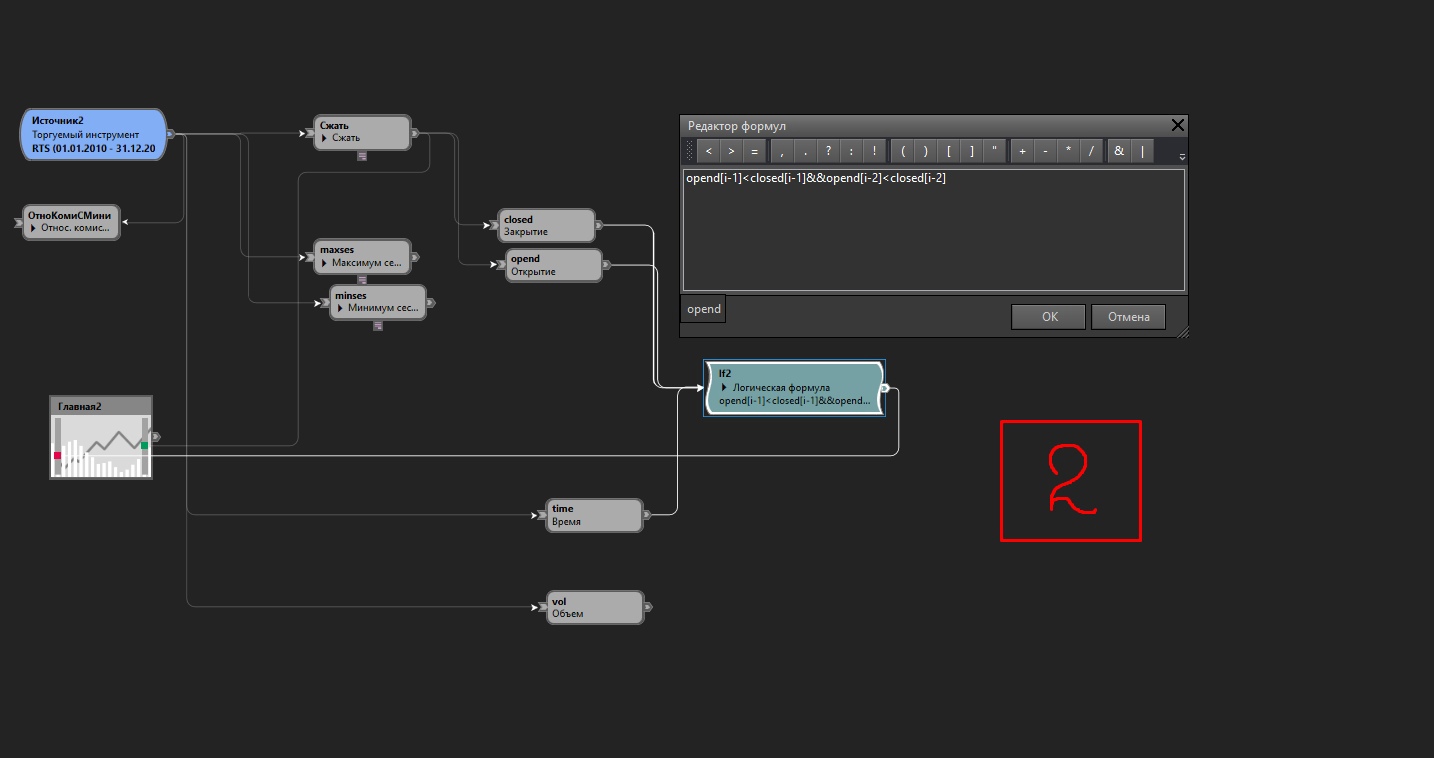Expand the Относ. комис... disclosure triangle

tap(35, 228)
